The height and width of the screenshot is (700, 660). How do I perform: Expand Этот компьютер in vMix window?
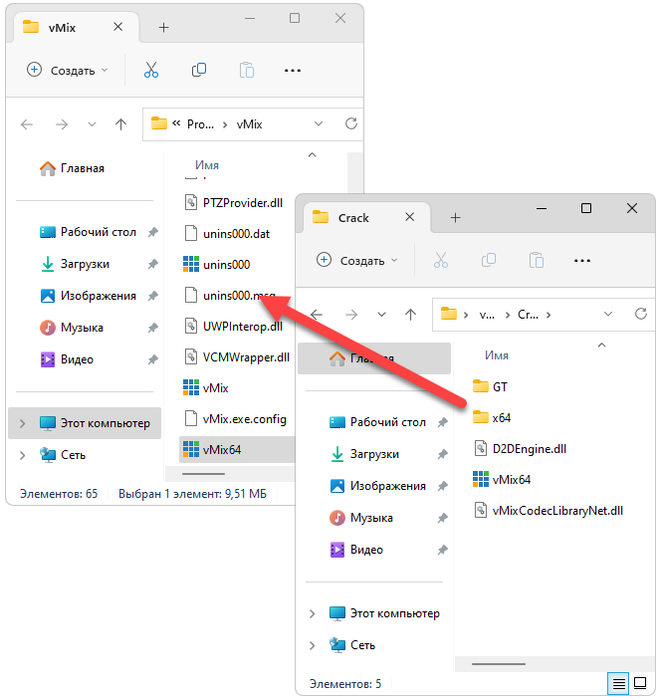(22, 423)
